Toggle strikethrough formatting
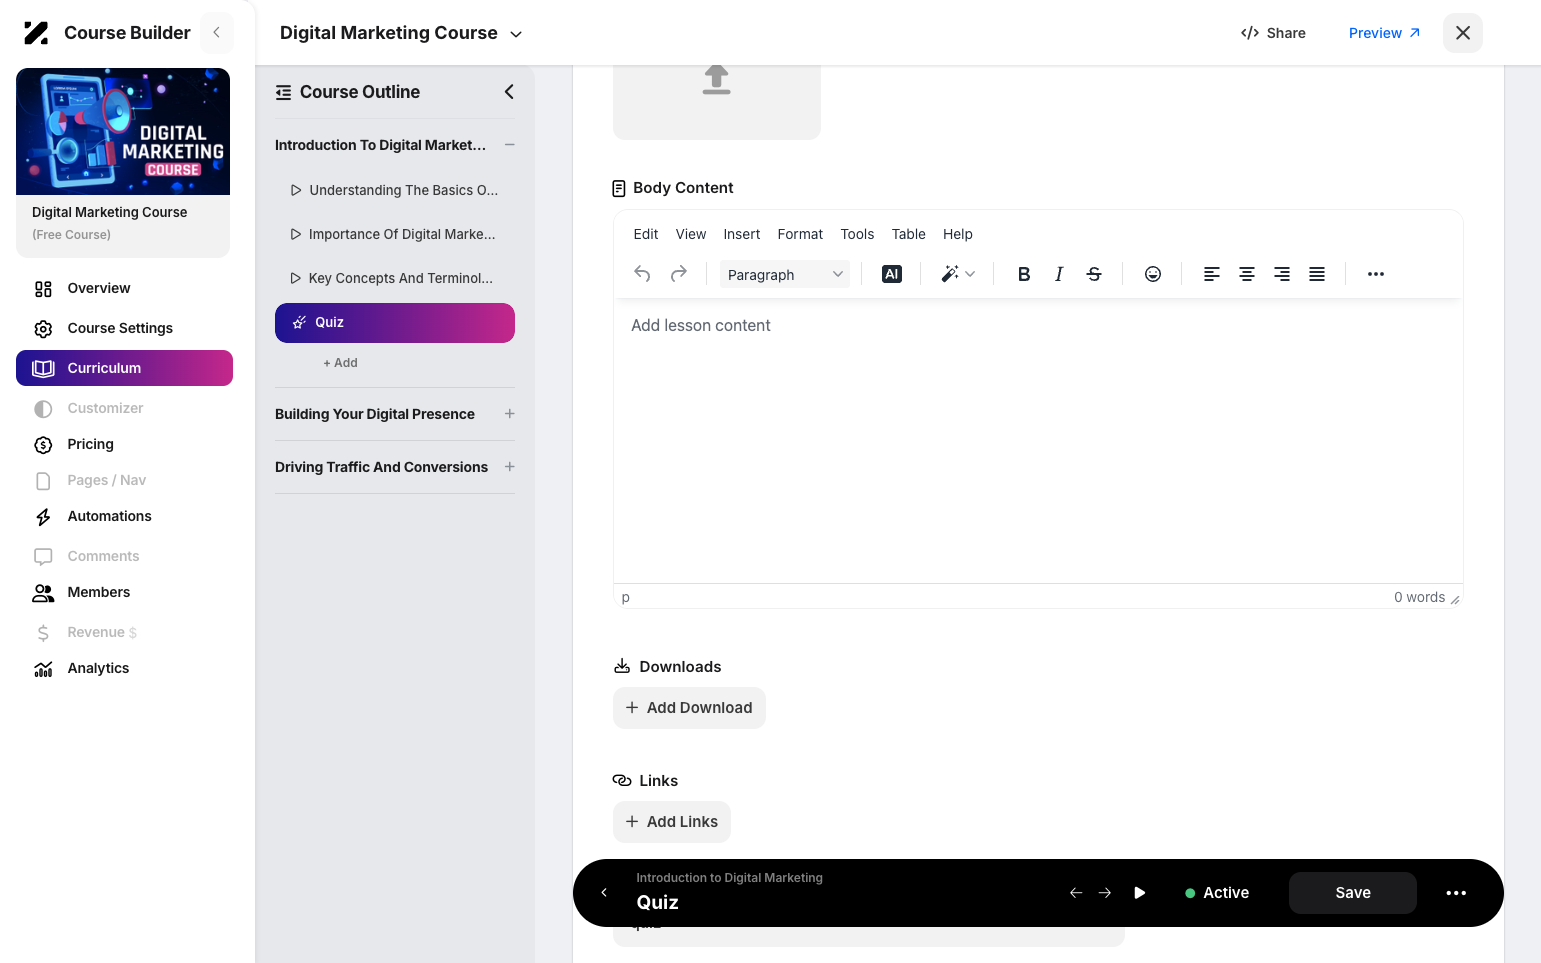 pyautogui.click(x=1094, y=274)
